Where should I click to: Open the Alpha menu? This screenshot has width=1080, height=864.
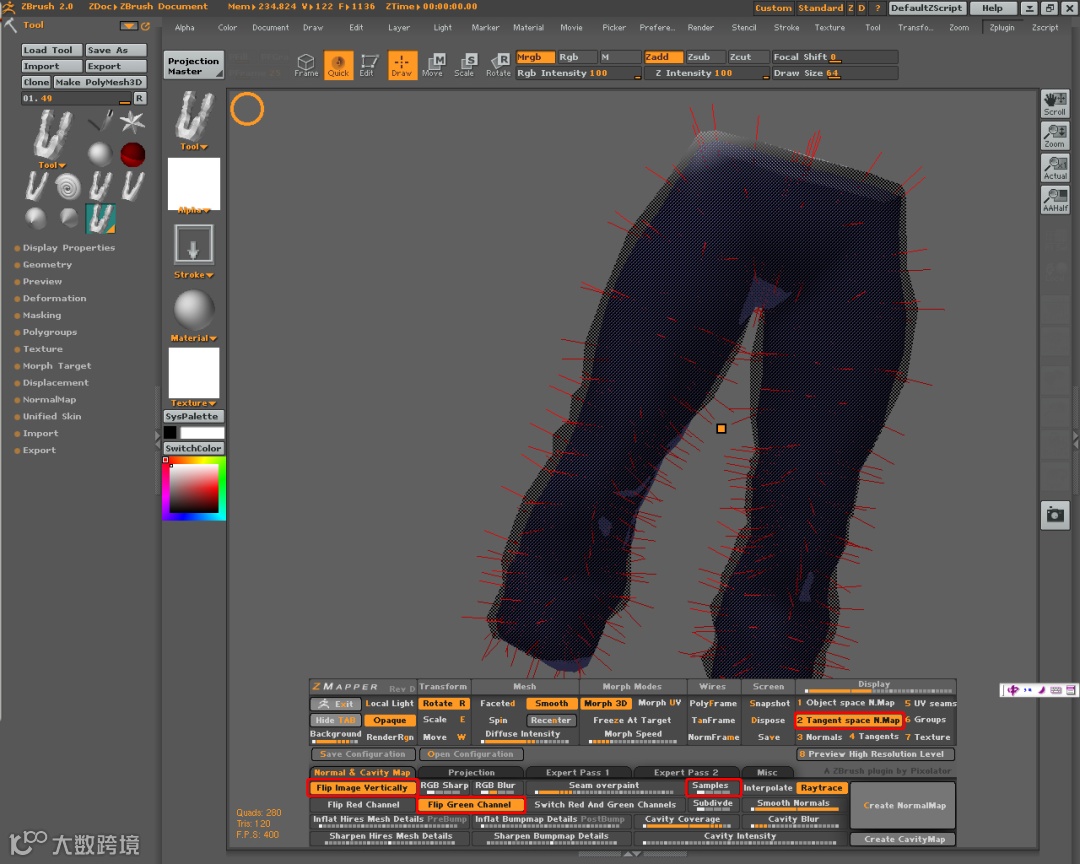(x=185, y=28)
